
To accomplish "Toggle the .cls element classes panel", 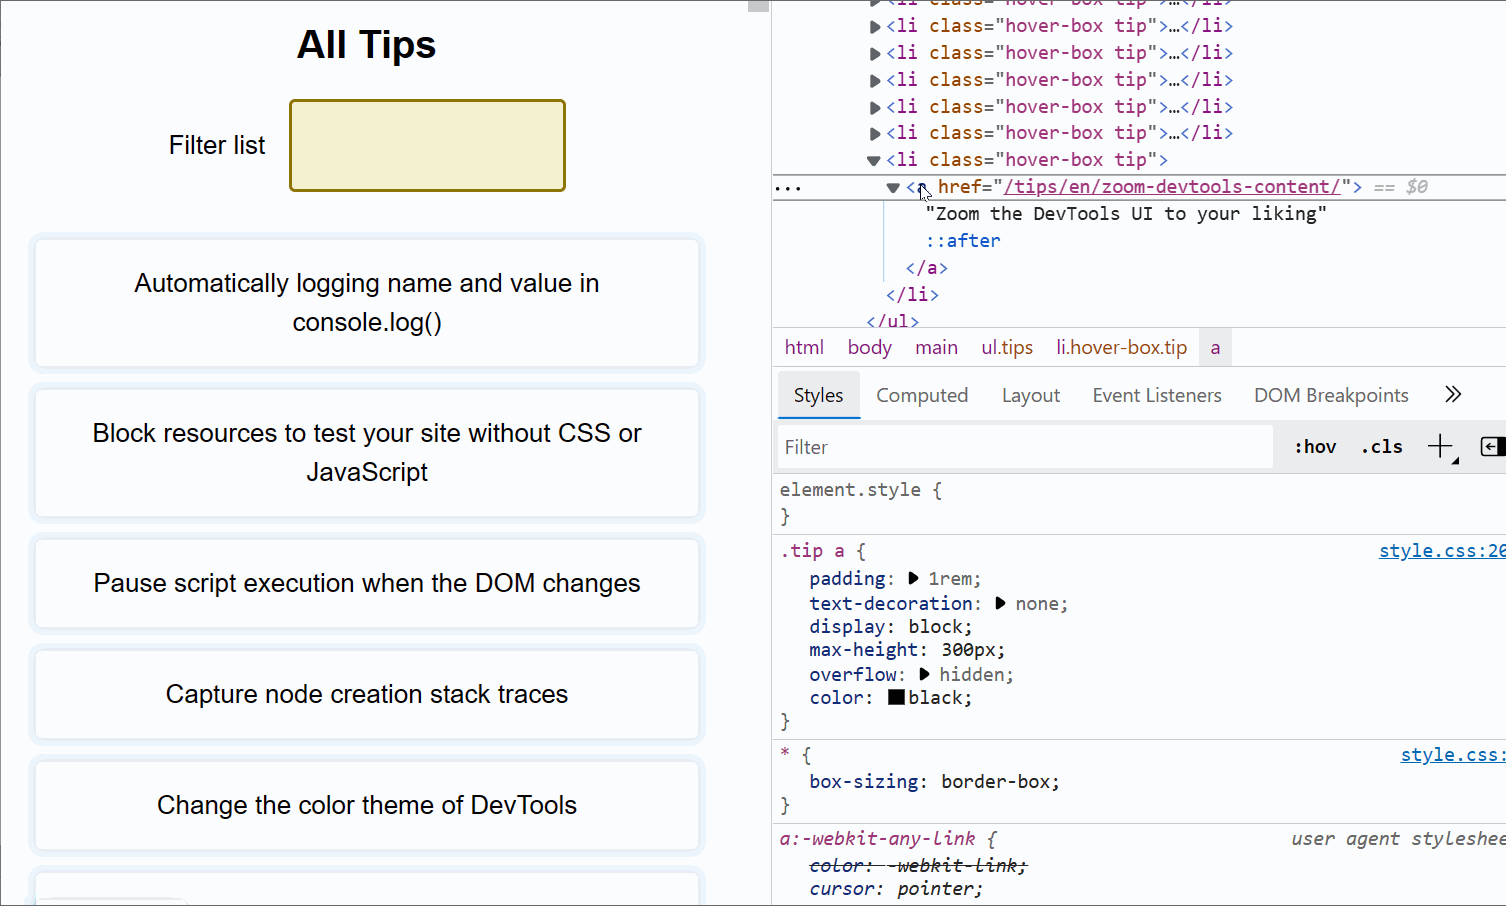I will pyautogui.click(x=1381, y=447).
